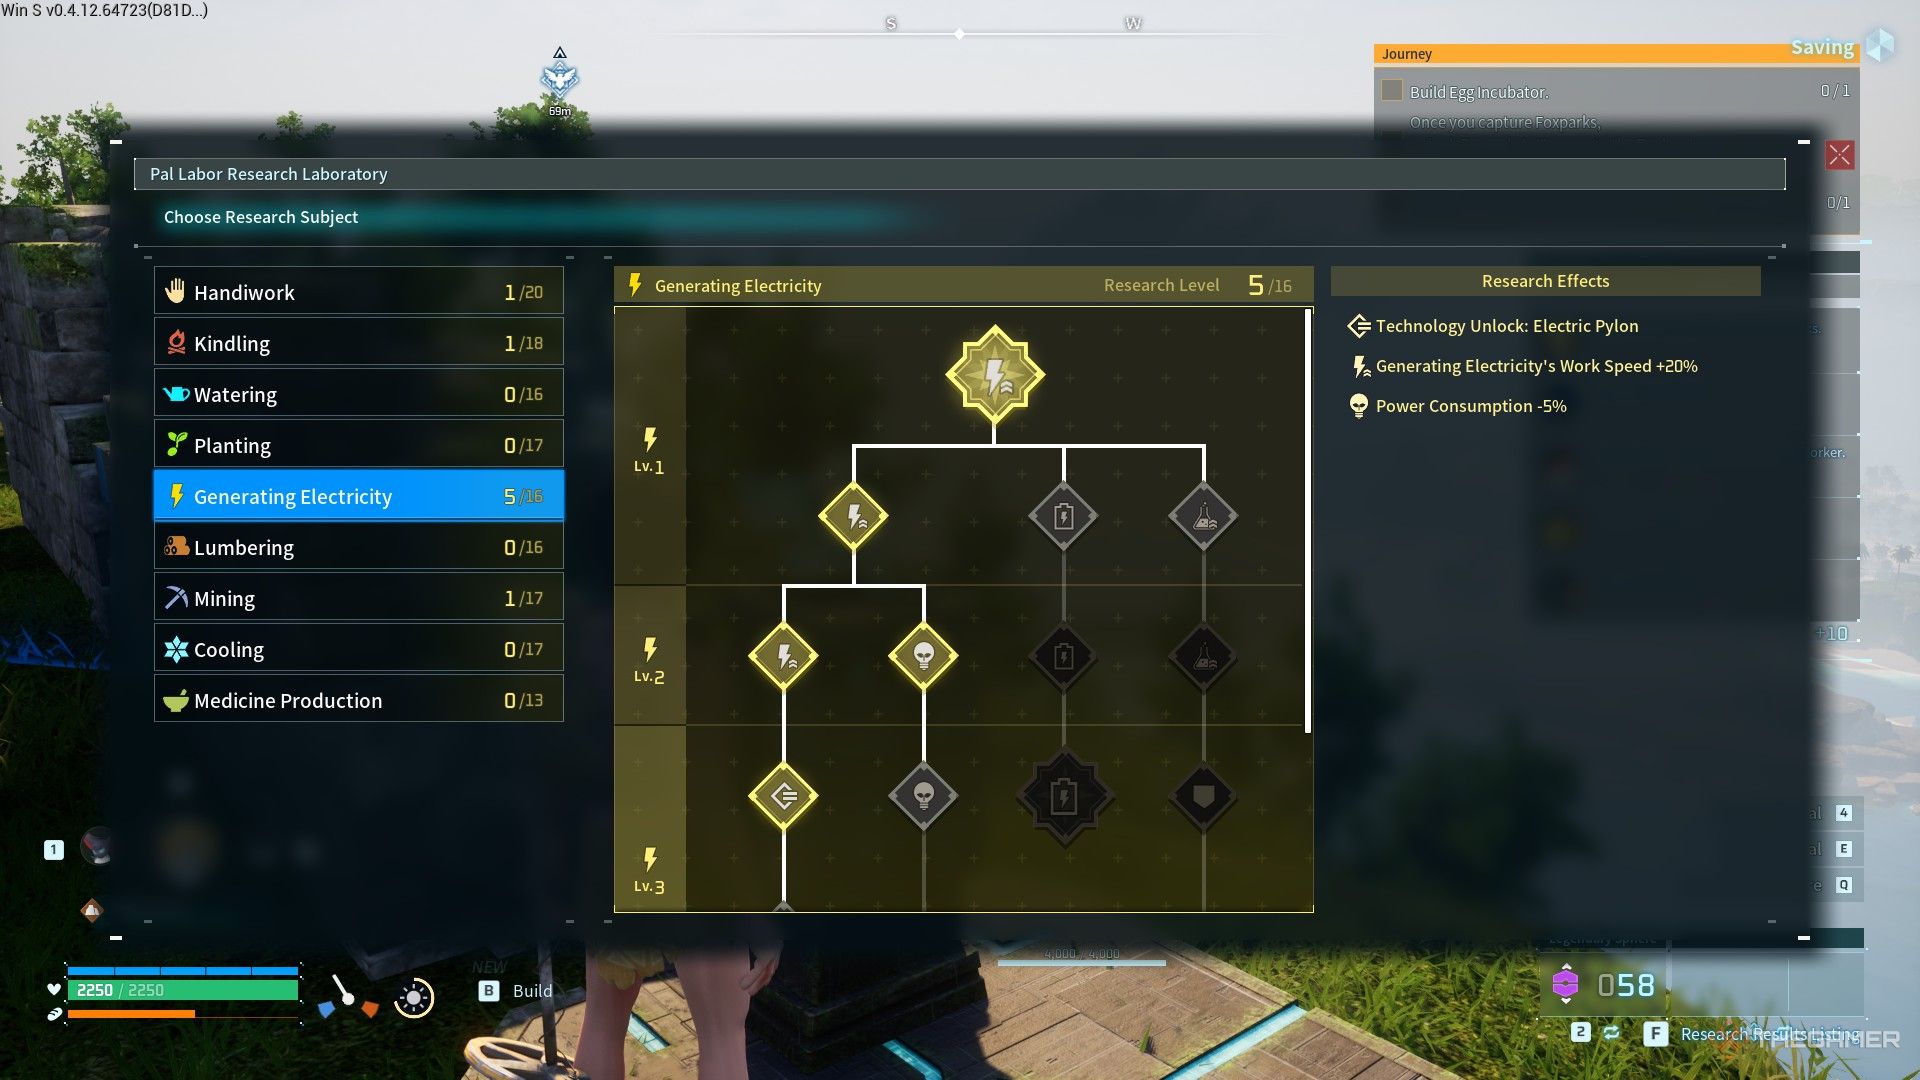Viewport: 1920px width, 1080px height.
Task: Click the Research Results button
Action: click(1766, 1034)
